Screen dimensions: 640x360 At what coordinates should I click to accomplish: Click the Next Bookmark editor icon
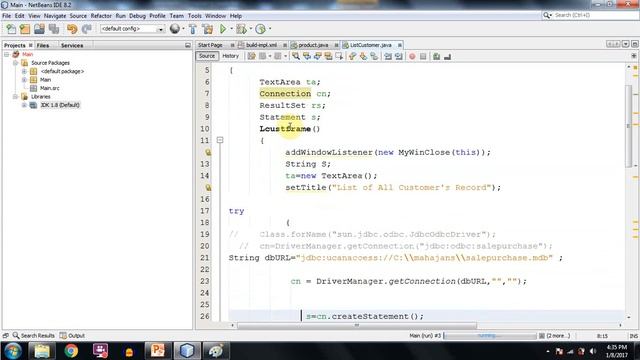click(363, 56)
